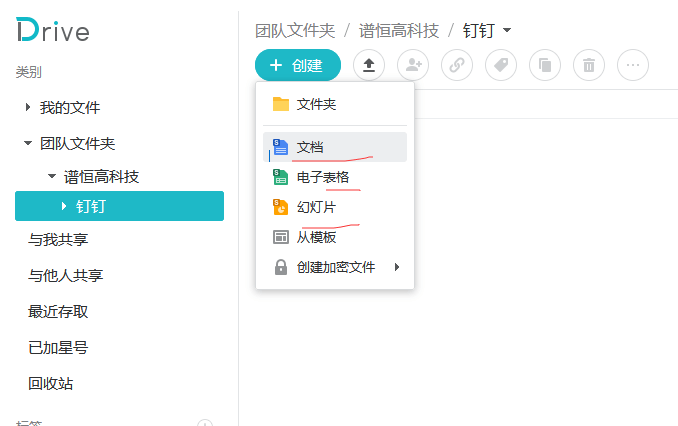Open 已加星号 in the sidebar
This screenshot has width=678, height=426.
[57, 348]
